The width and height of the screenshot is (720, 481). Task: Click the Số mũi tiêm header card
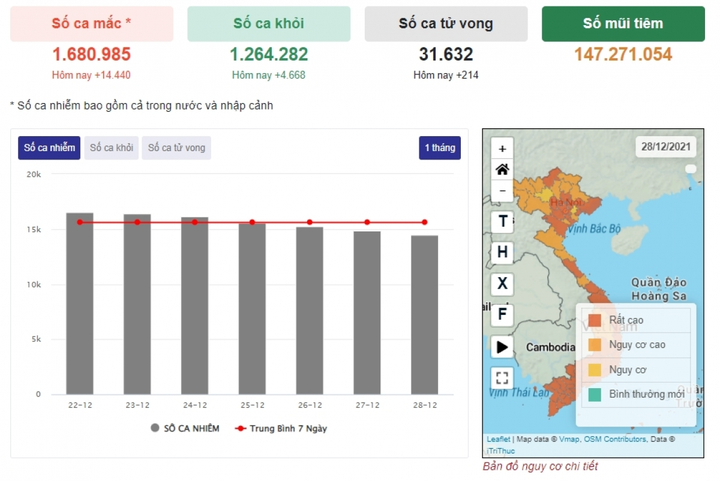pos(623,24)
